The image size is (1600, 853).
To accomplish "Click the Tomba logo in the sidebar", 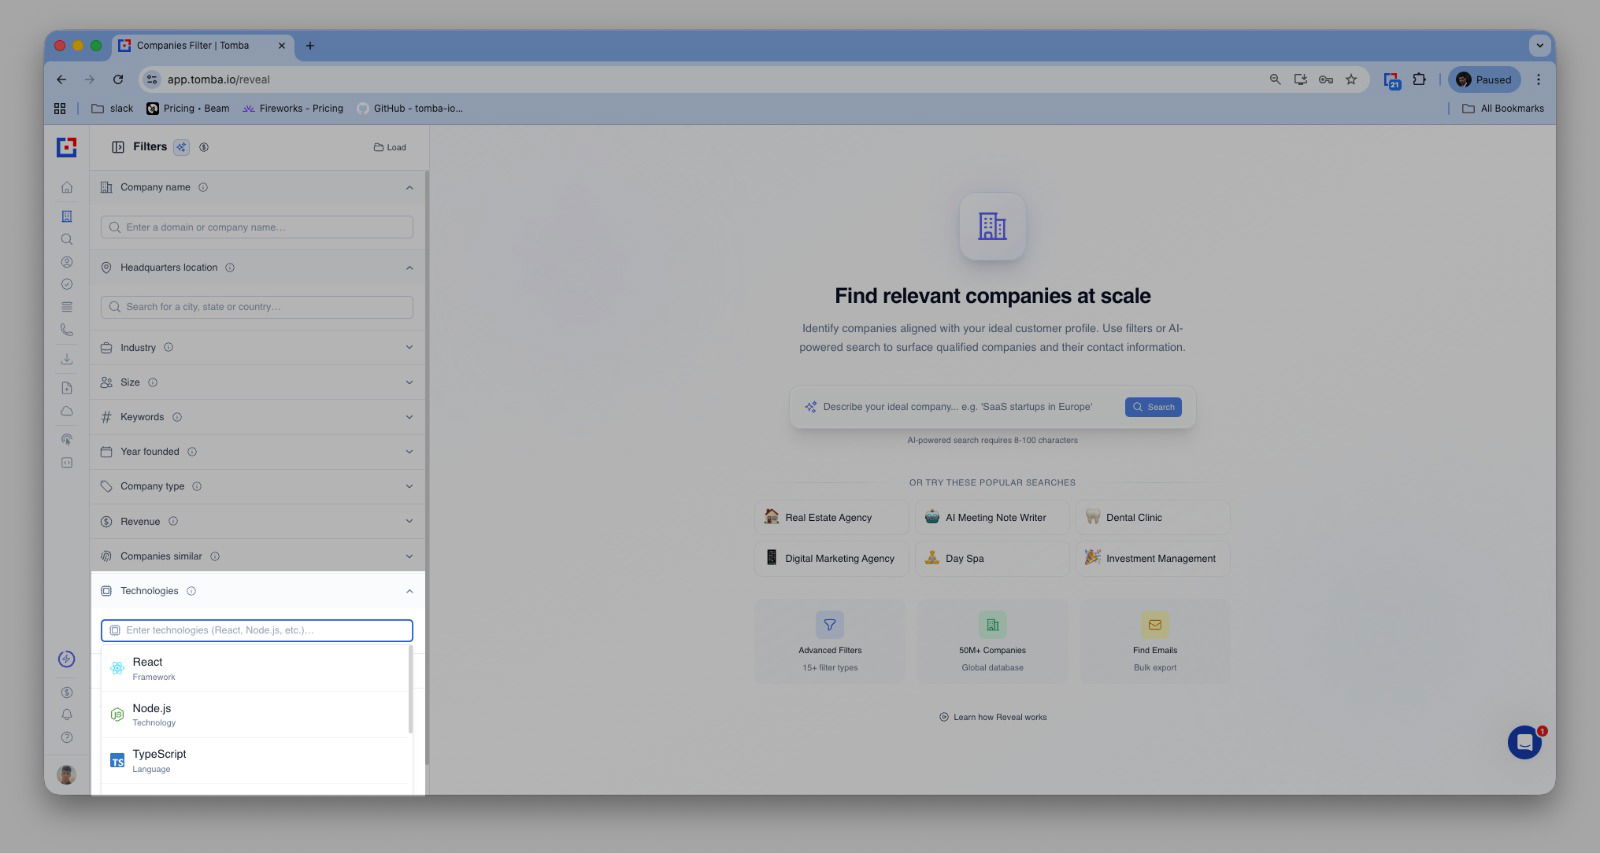I will (x=67, y=147).
